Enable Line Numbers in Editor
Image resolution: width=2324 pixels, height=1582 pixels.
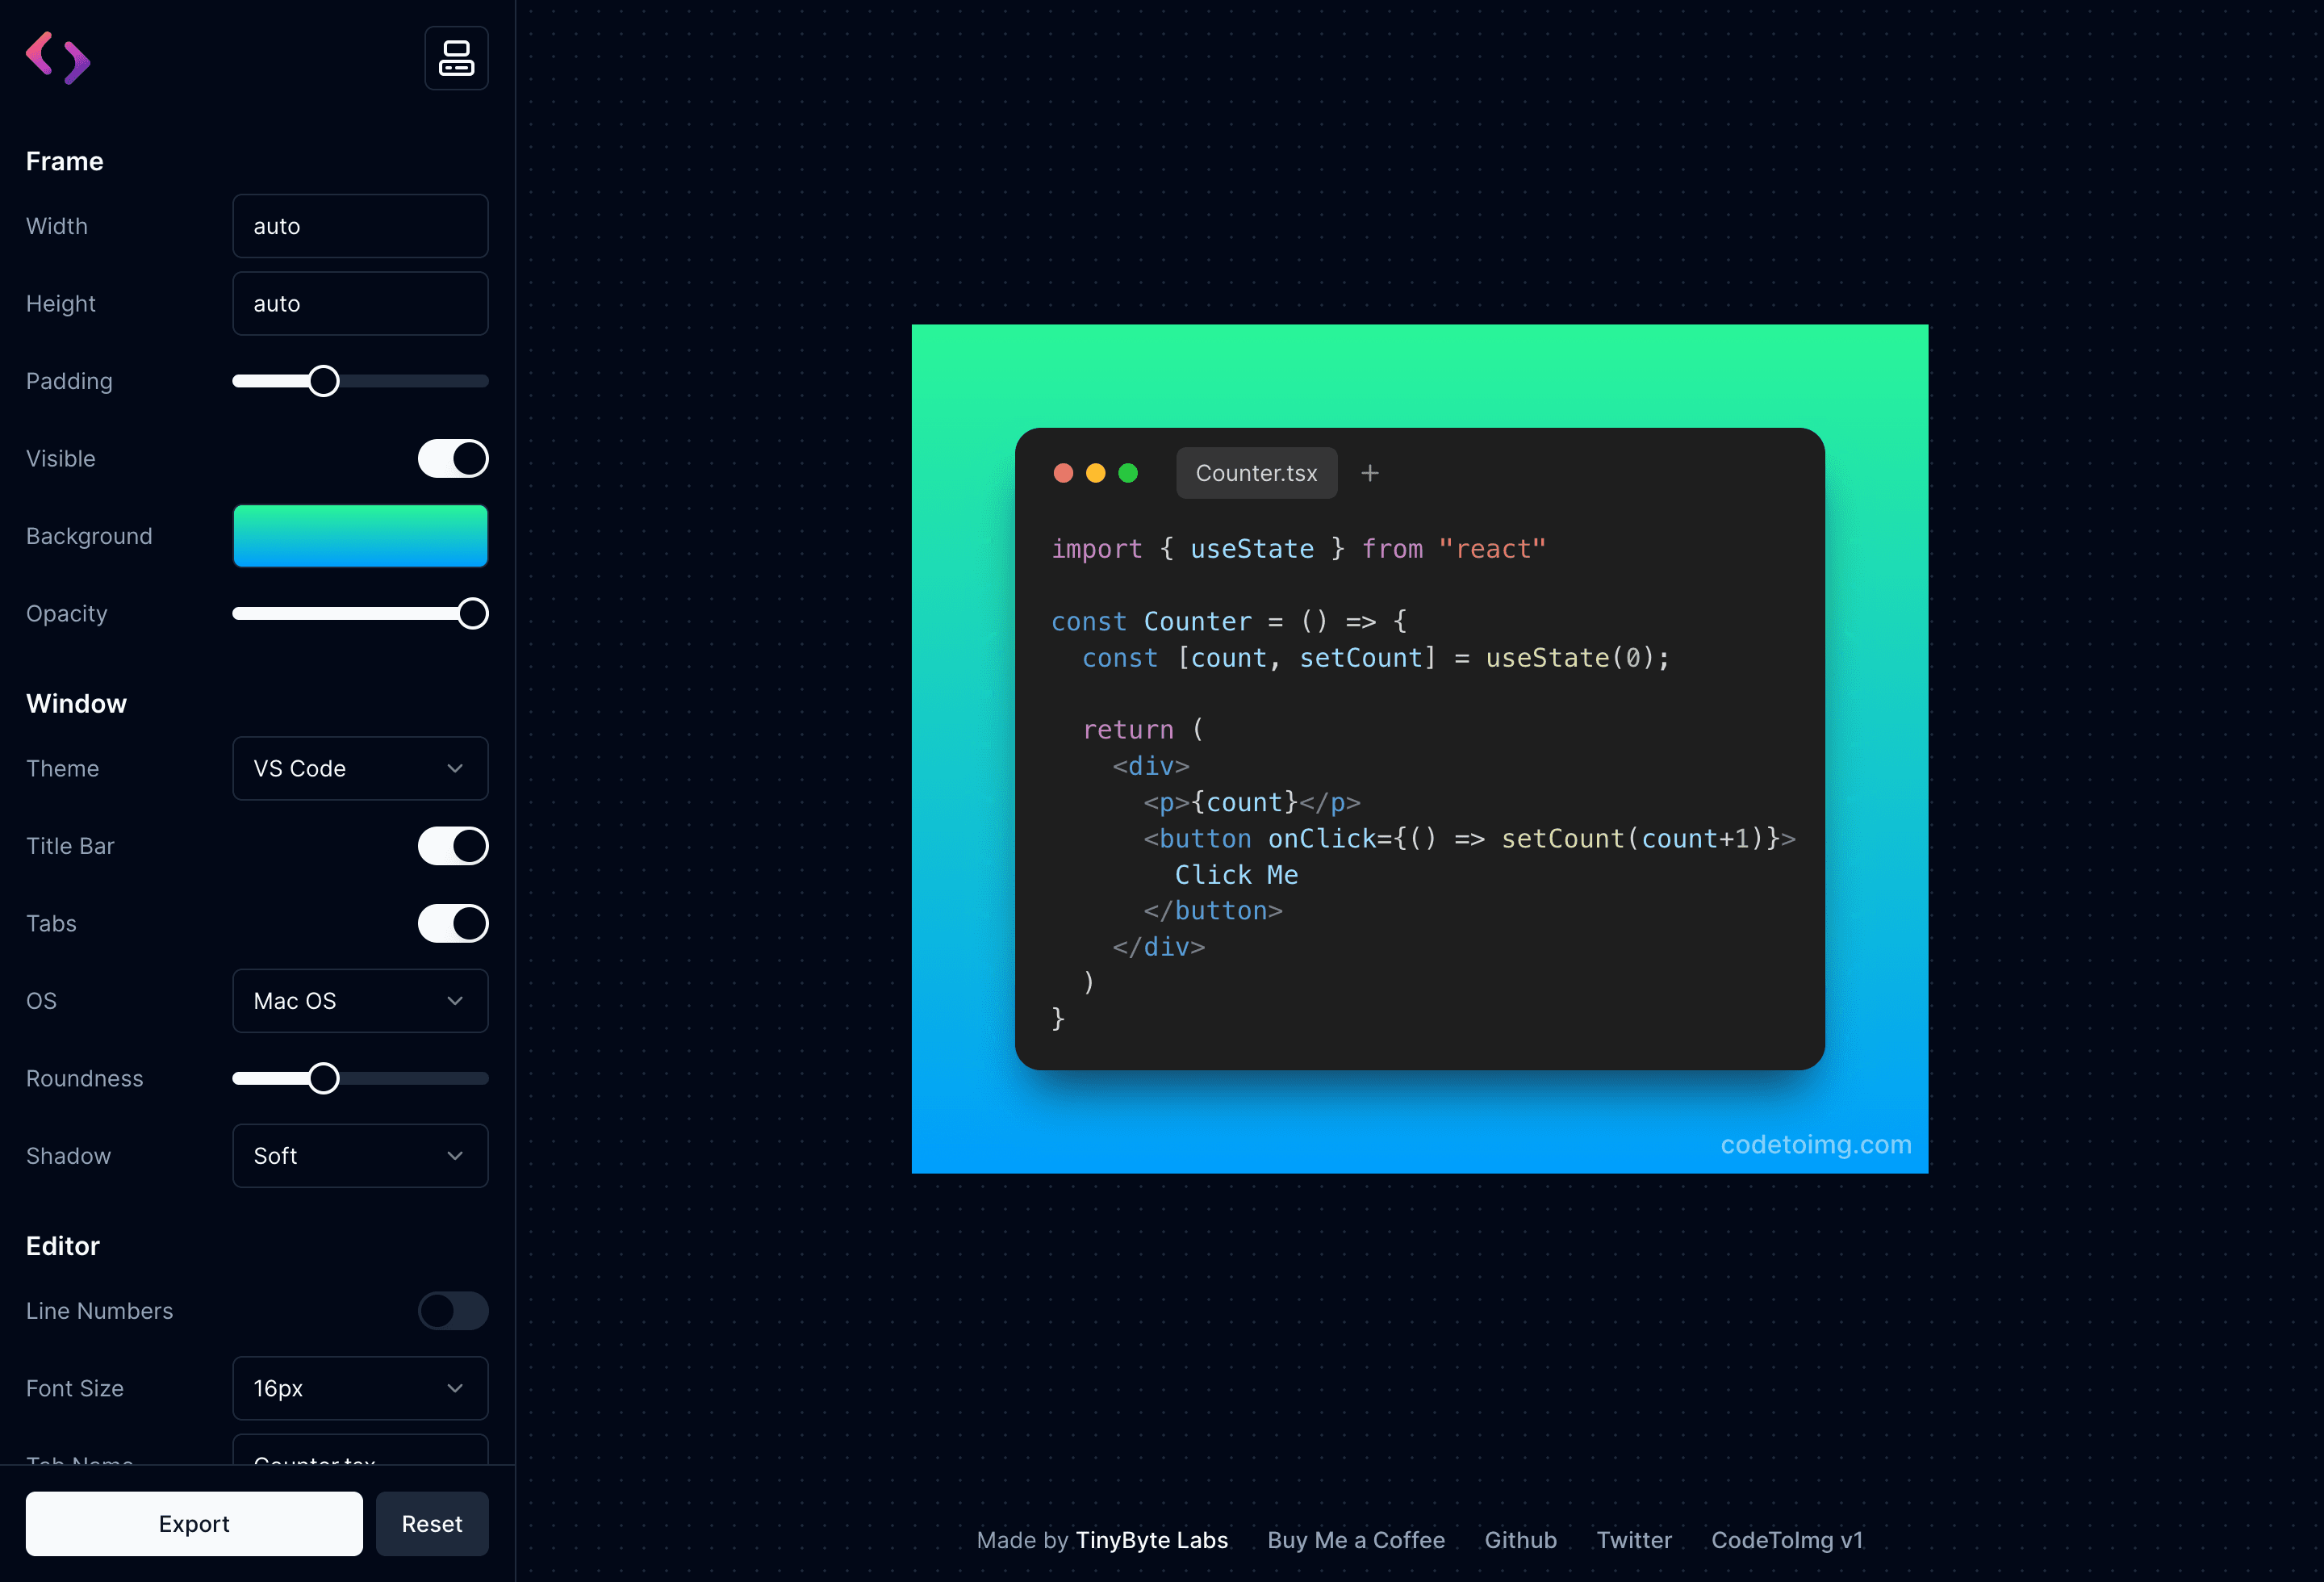(x=453, y=1311)
